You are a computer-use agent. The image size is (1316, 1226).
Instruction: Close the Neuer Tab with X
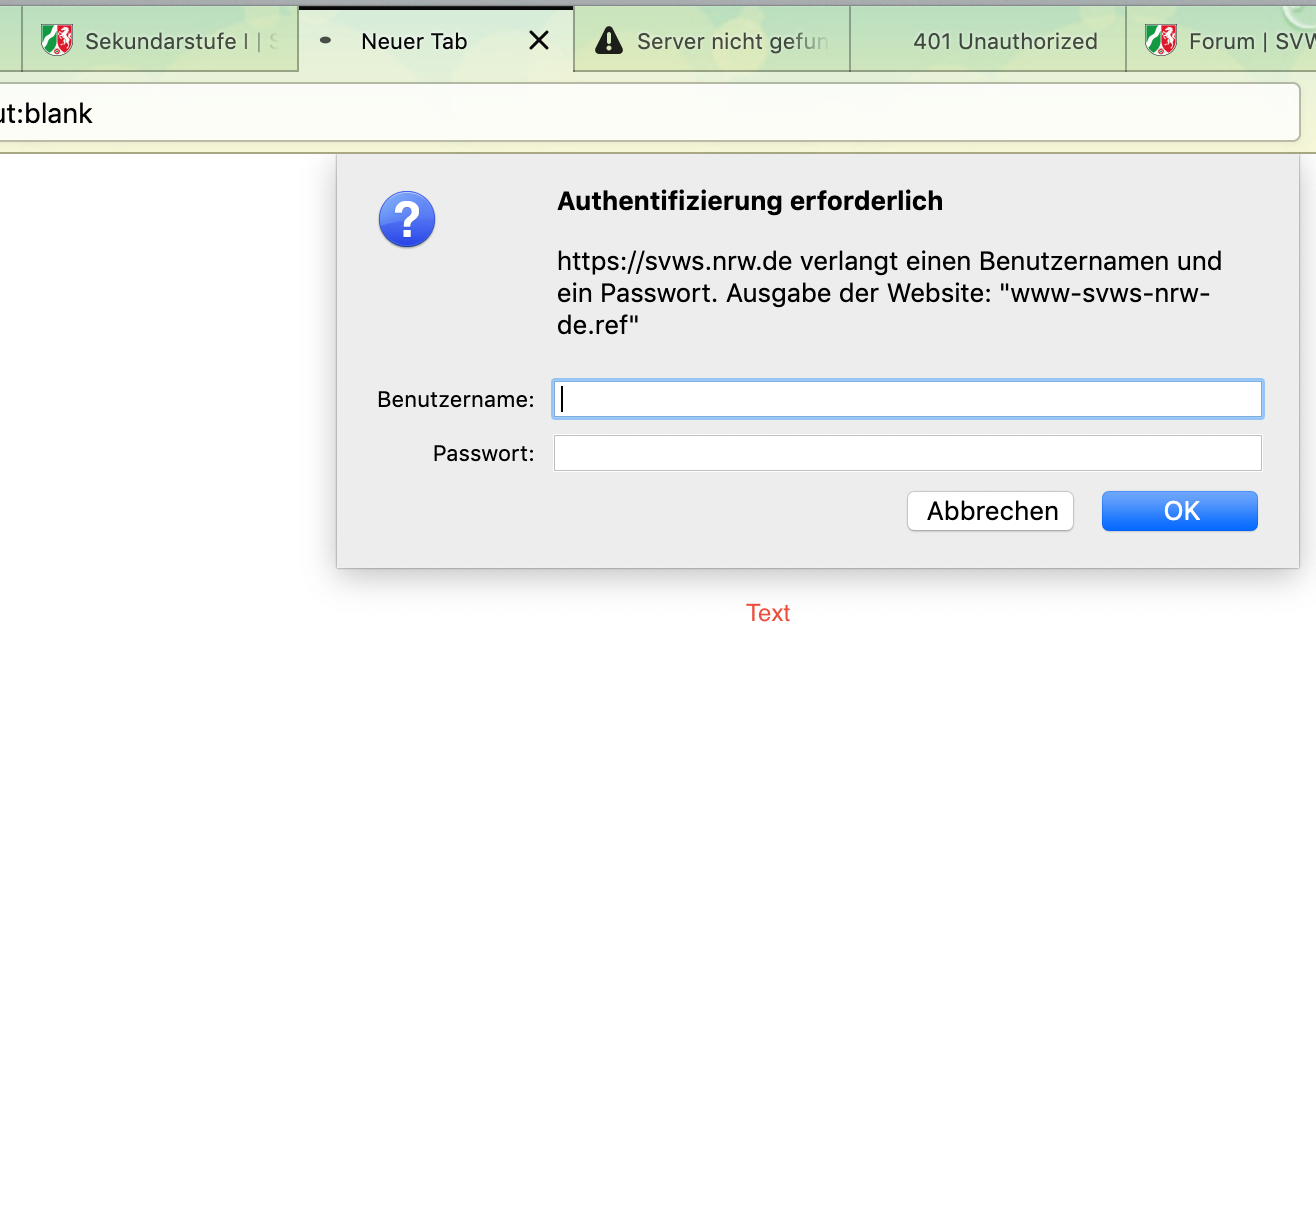pyautogui.click(x=539, y=41)
